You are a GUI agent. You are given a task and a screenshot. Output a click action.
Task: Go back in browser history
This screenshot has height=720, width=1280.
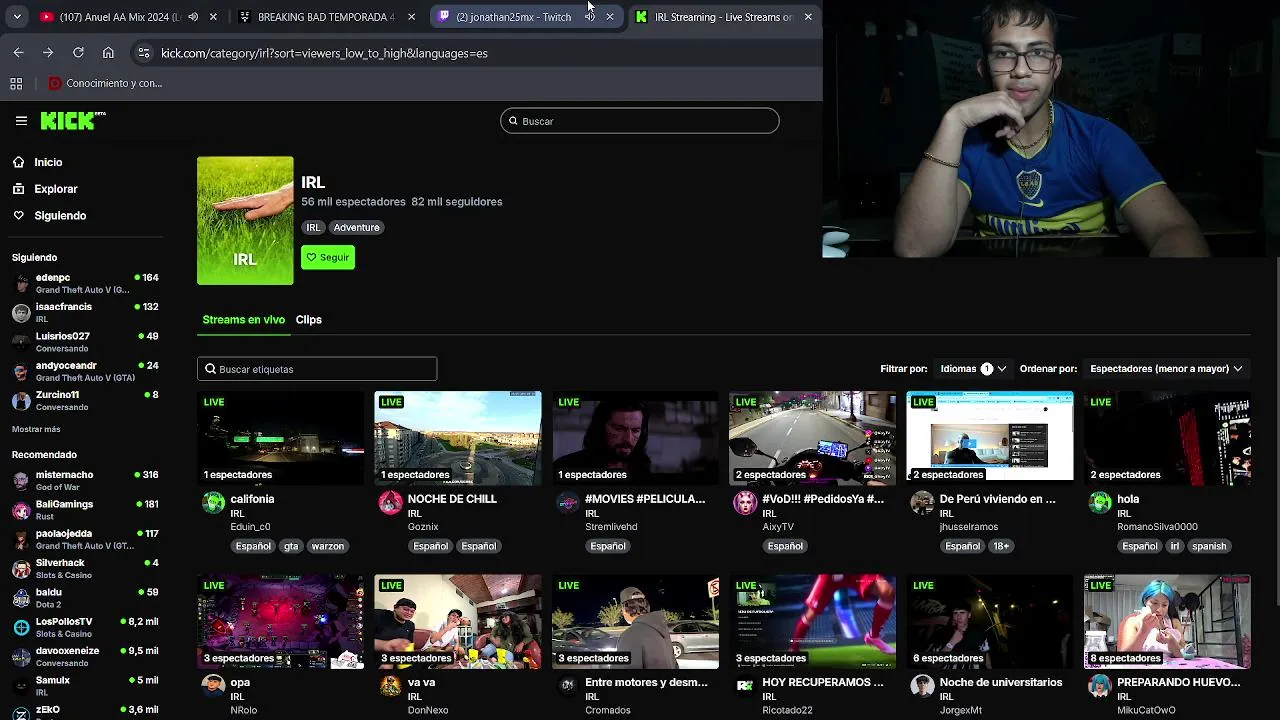[18, 53]
